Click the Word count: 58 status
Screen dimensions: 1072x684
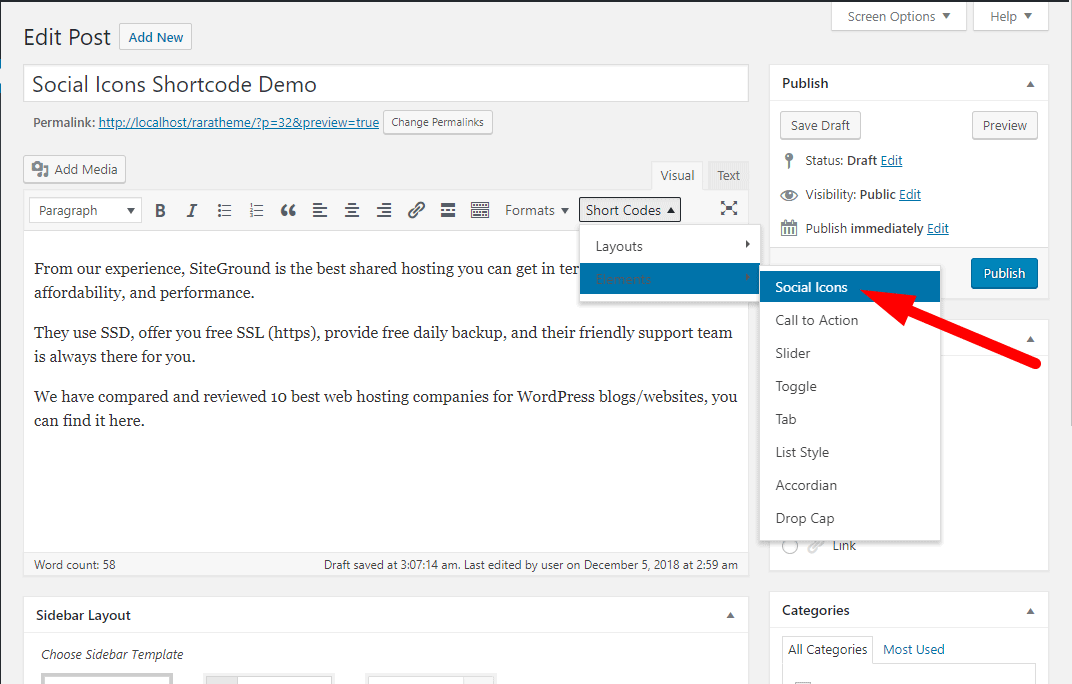tap(75, 565)
